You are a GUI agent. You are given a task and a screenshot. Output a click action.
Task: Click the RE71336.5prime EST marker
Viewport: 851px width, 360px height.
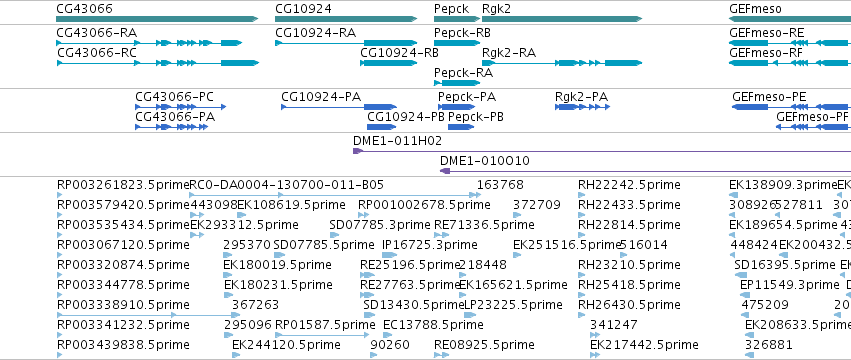442,235
